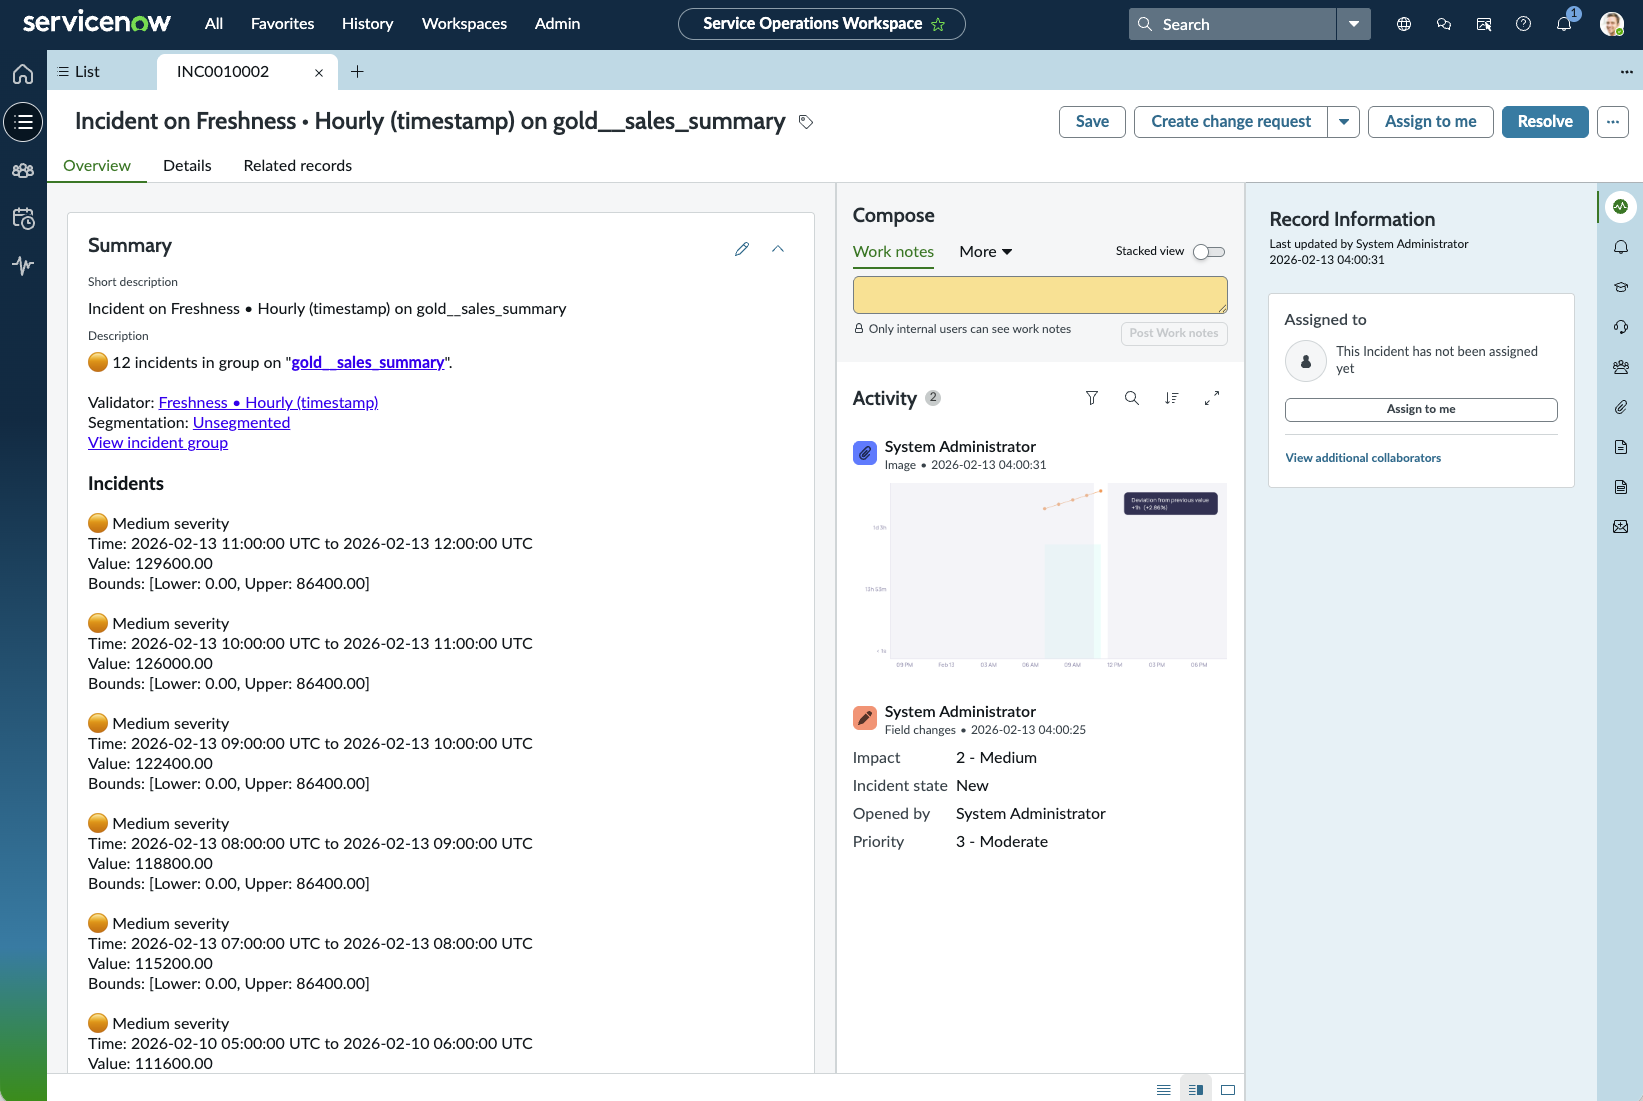This screenshot has width=1643, height=1101.
Task: Open the chat conversations icon in header
Action: 1444,24
